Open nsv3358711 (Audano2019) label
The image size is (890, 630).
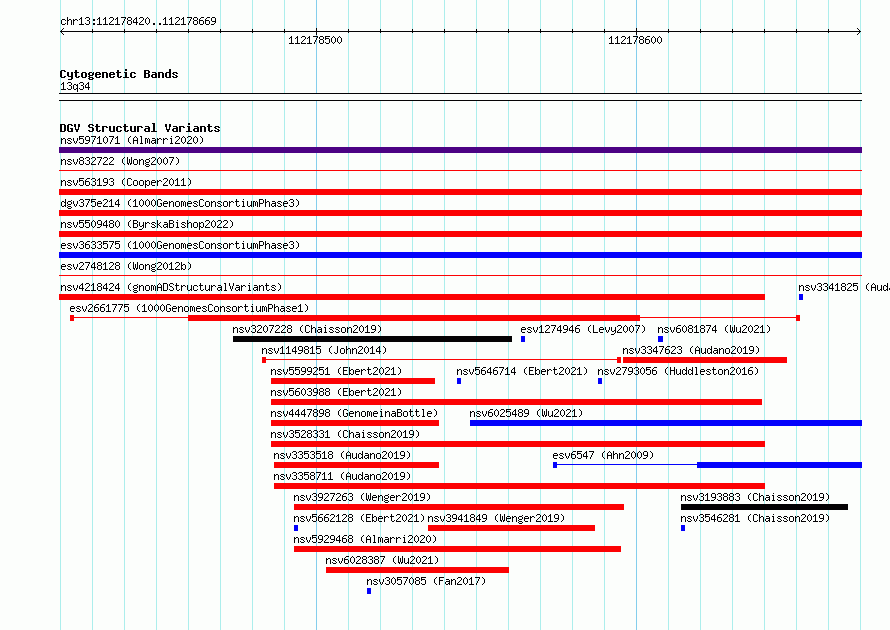[342, 476]
